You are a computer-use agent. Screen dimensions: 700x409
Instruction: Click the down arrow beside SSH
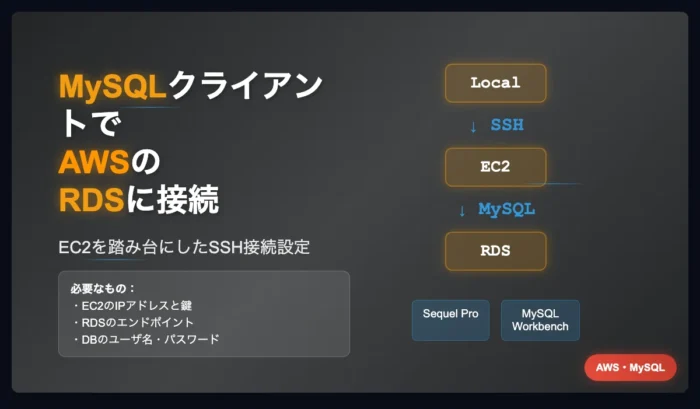point(473,127)
